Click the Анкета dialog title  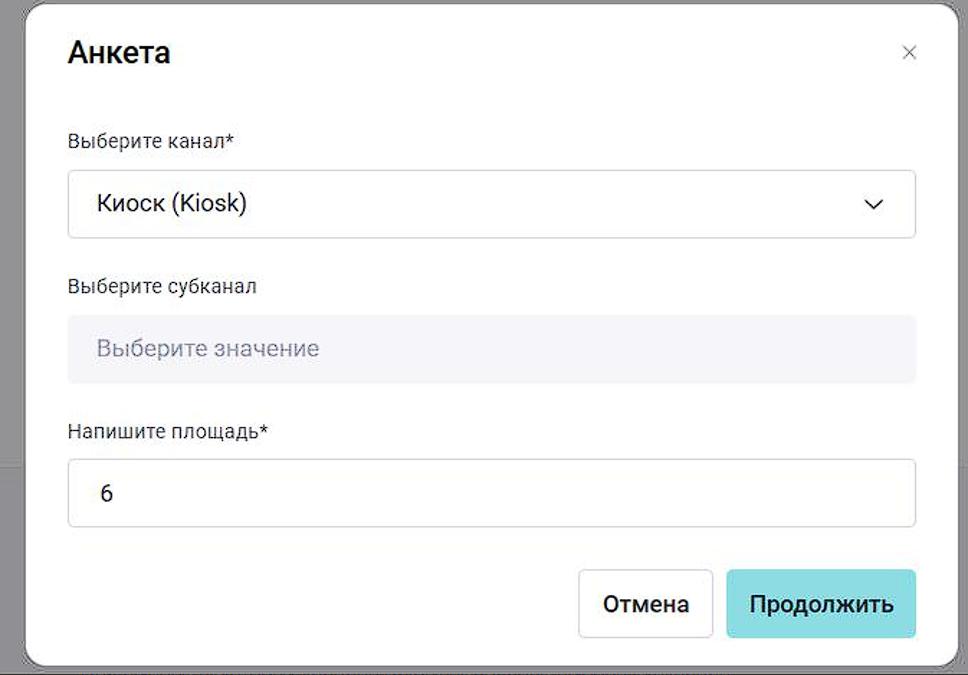119,53
